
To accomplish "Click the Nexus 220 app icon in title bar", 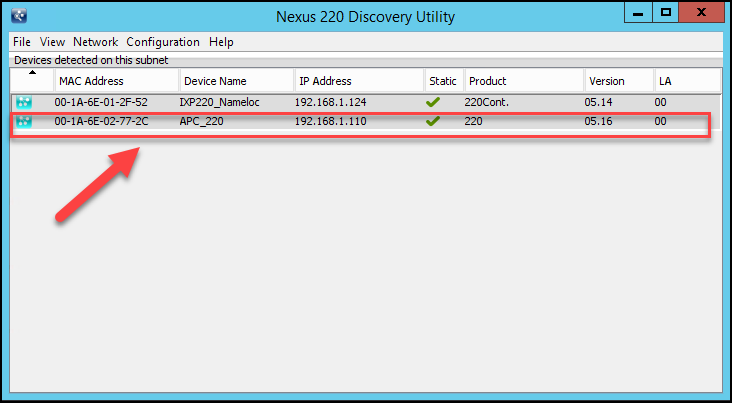I will 19,16.
